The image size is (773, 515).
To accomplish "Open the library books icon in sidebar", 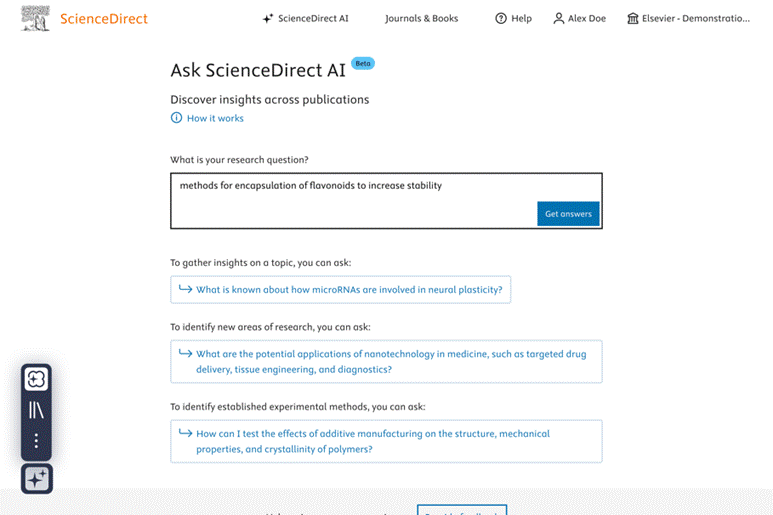I will [36, 410].
